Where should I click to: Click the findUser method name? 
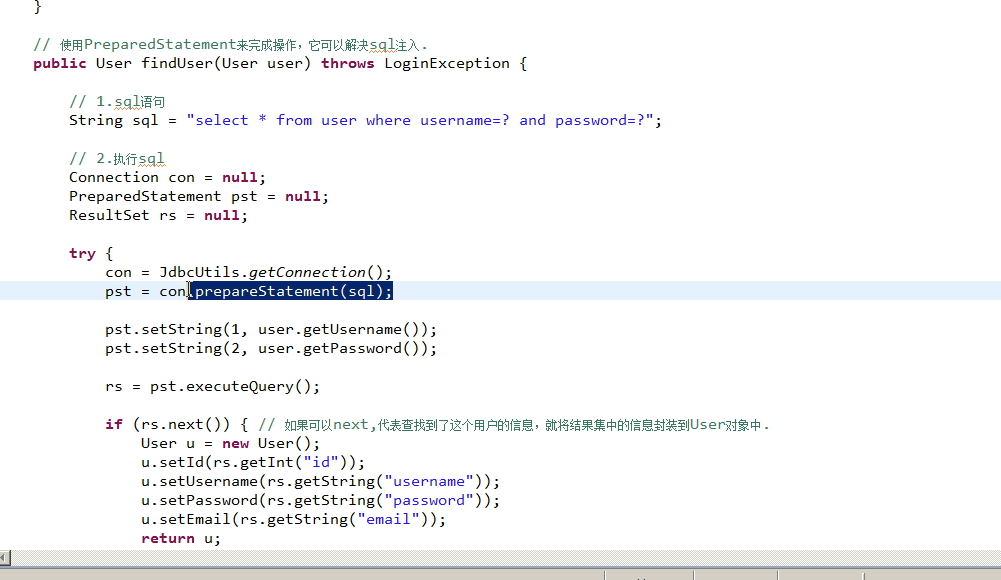click(x=177, y=63)
